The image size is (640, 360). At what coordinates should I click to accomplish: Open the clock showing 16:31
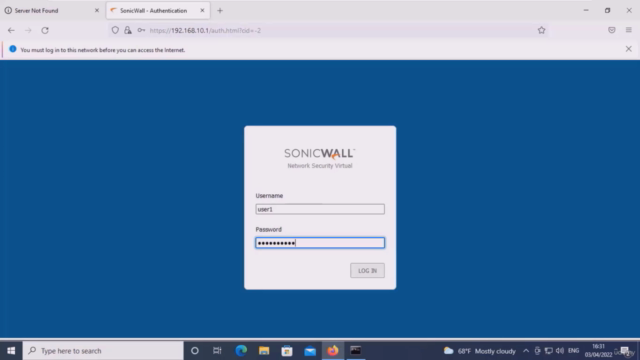(598, 351)
